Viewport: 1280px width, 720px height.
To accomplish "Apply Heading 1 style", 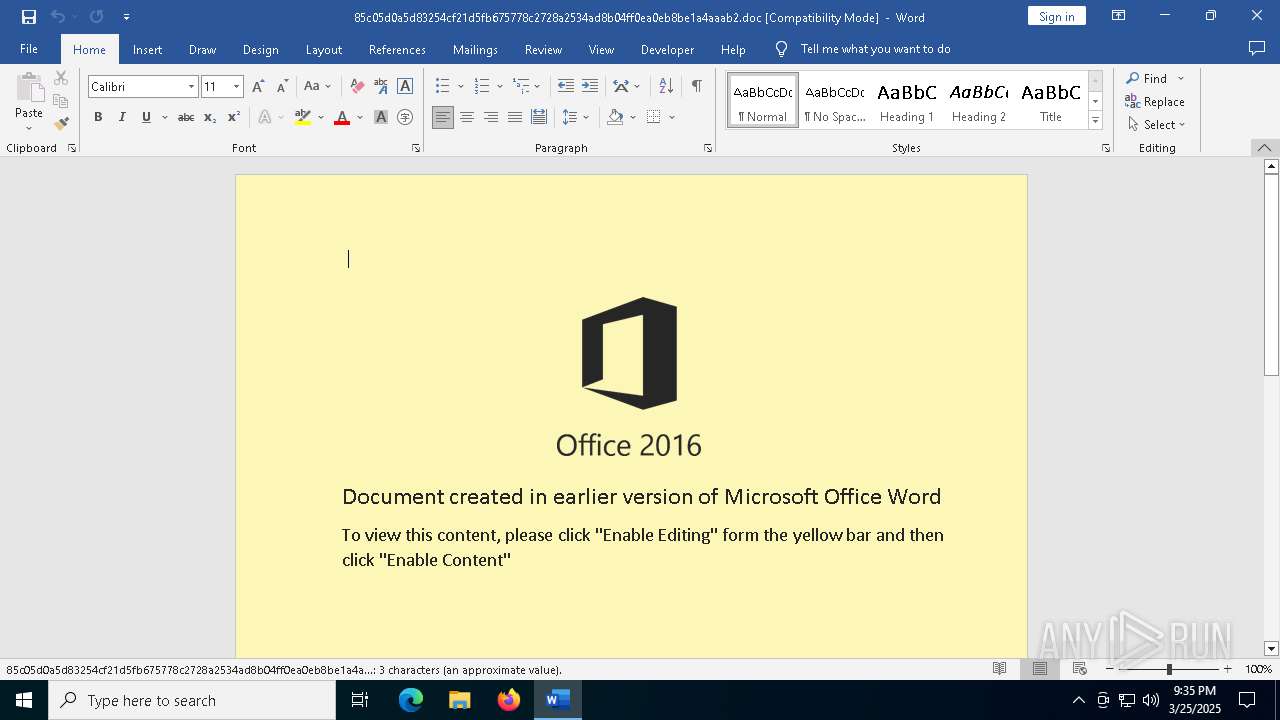I will [907, 101].
